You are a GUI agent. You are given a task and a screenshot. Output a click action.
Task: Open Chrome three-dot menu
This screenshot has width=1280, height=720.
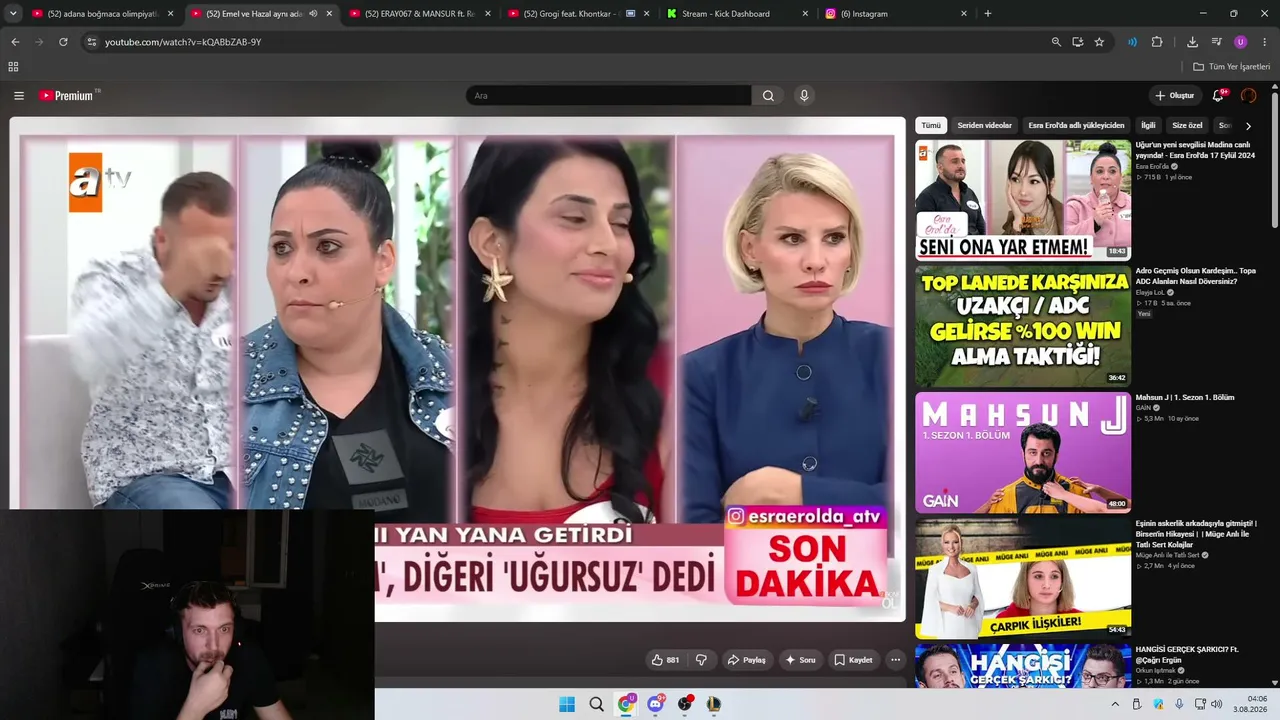click(1265, 42)
